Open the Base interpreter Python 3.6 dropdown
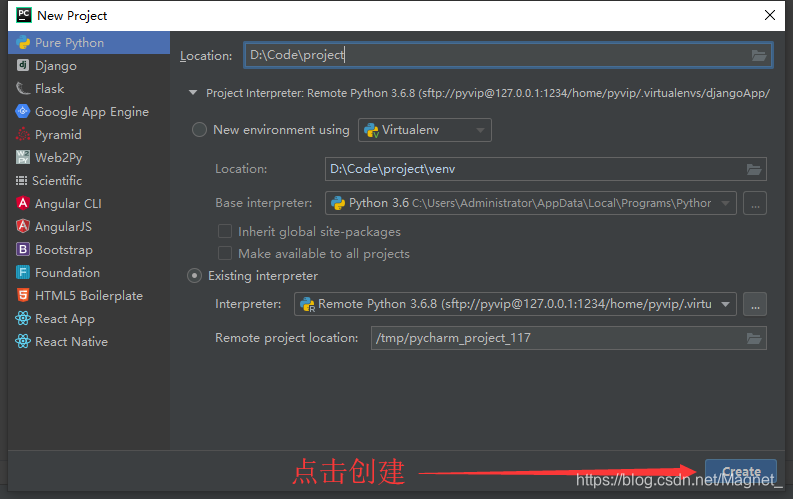Viewport: 793px width, 499px height. (531, 203)
